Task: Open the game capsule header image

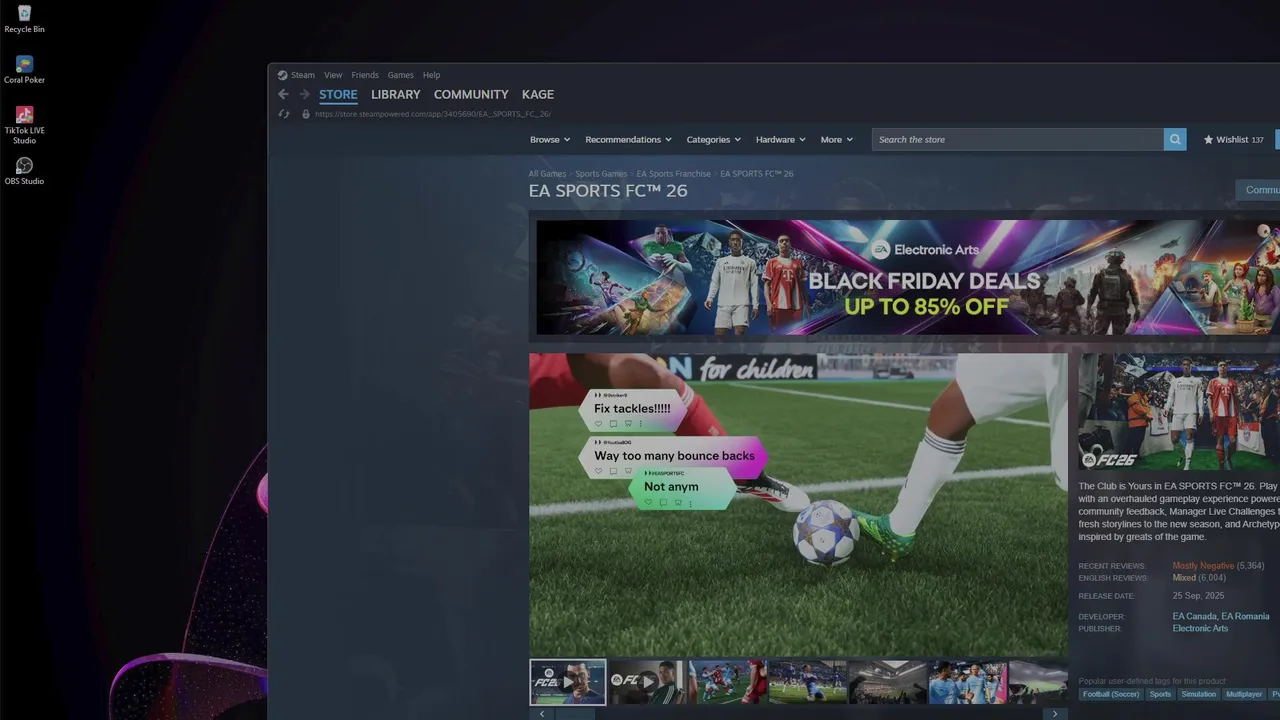Action: click(1179, 412)
